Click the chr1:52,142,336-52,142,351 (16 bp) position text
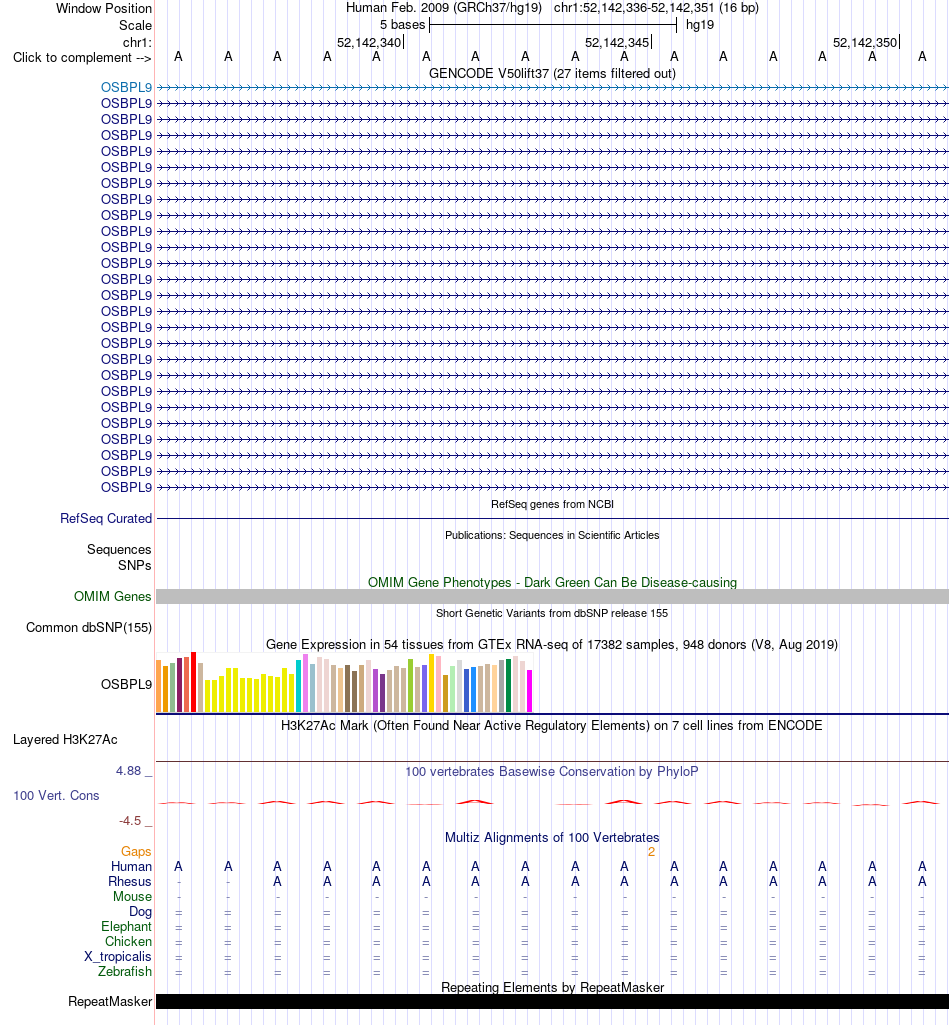The image size is (950, 1025). [656, 8]
